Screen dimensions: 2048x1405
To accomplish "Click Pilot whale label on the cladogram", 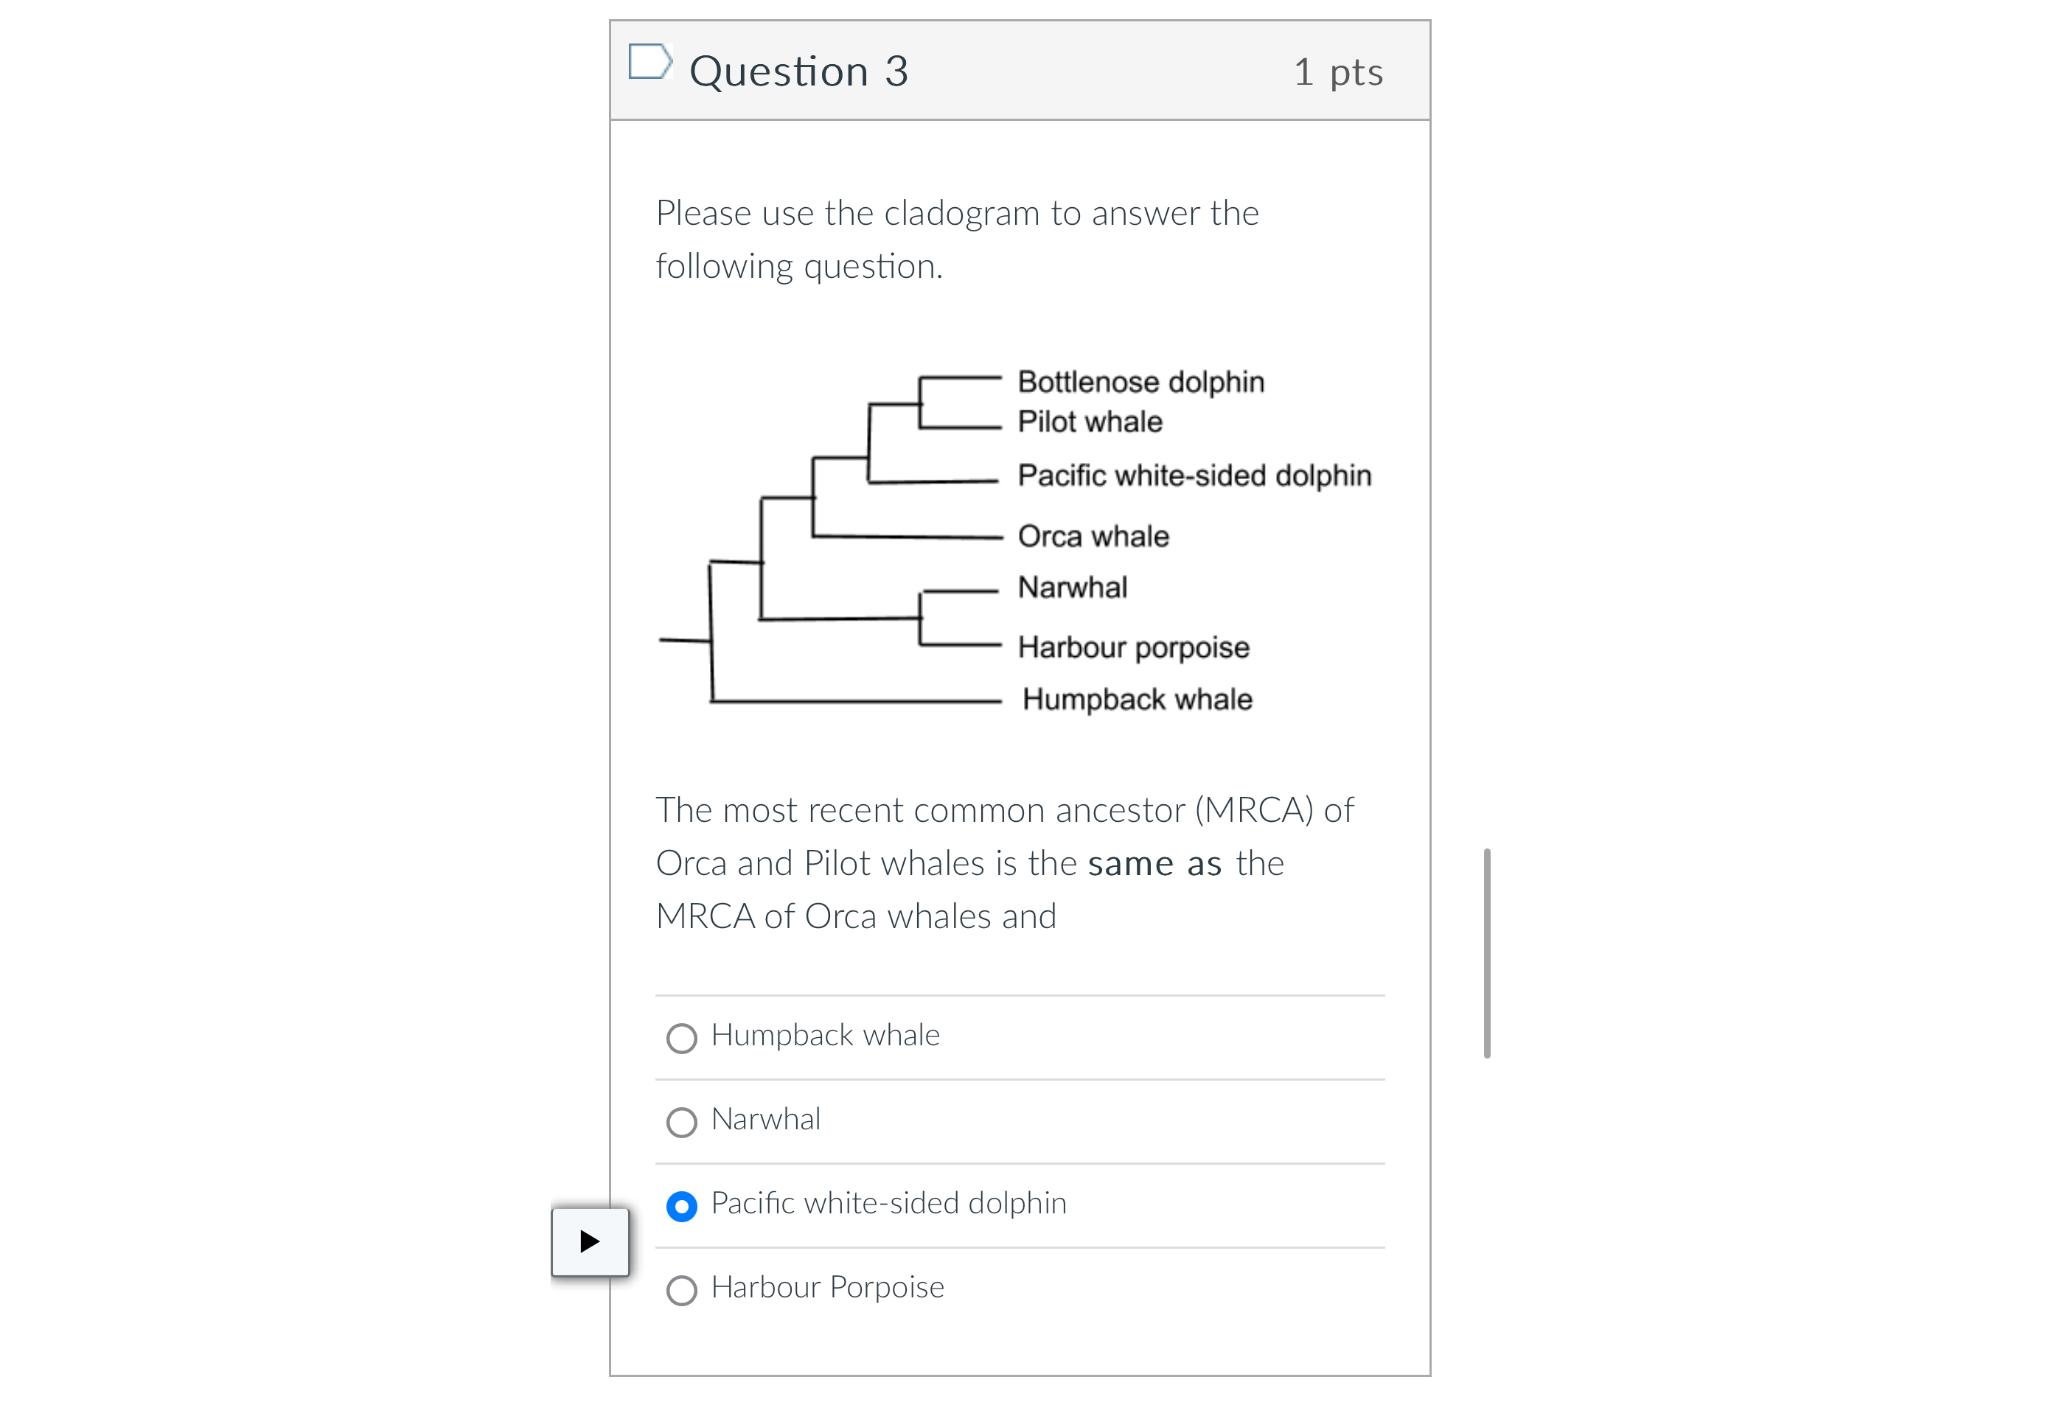I will tap(1089, 421).
